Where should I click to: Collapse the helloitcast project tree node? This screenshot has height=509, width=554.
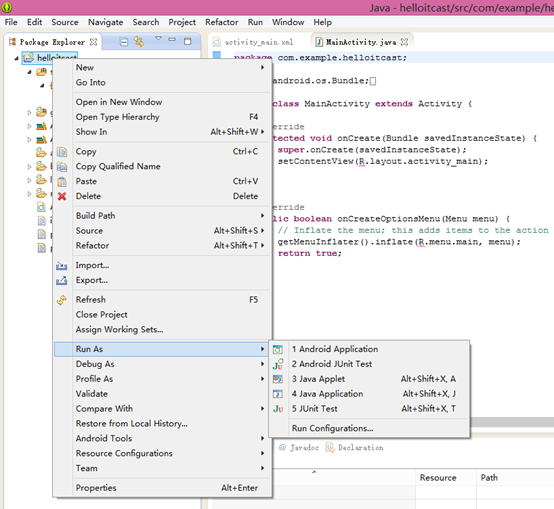click(x=16, y=58)
